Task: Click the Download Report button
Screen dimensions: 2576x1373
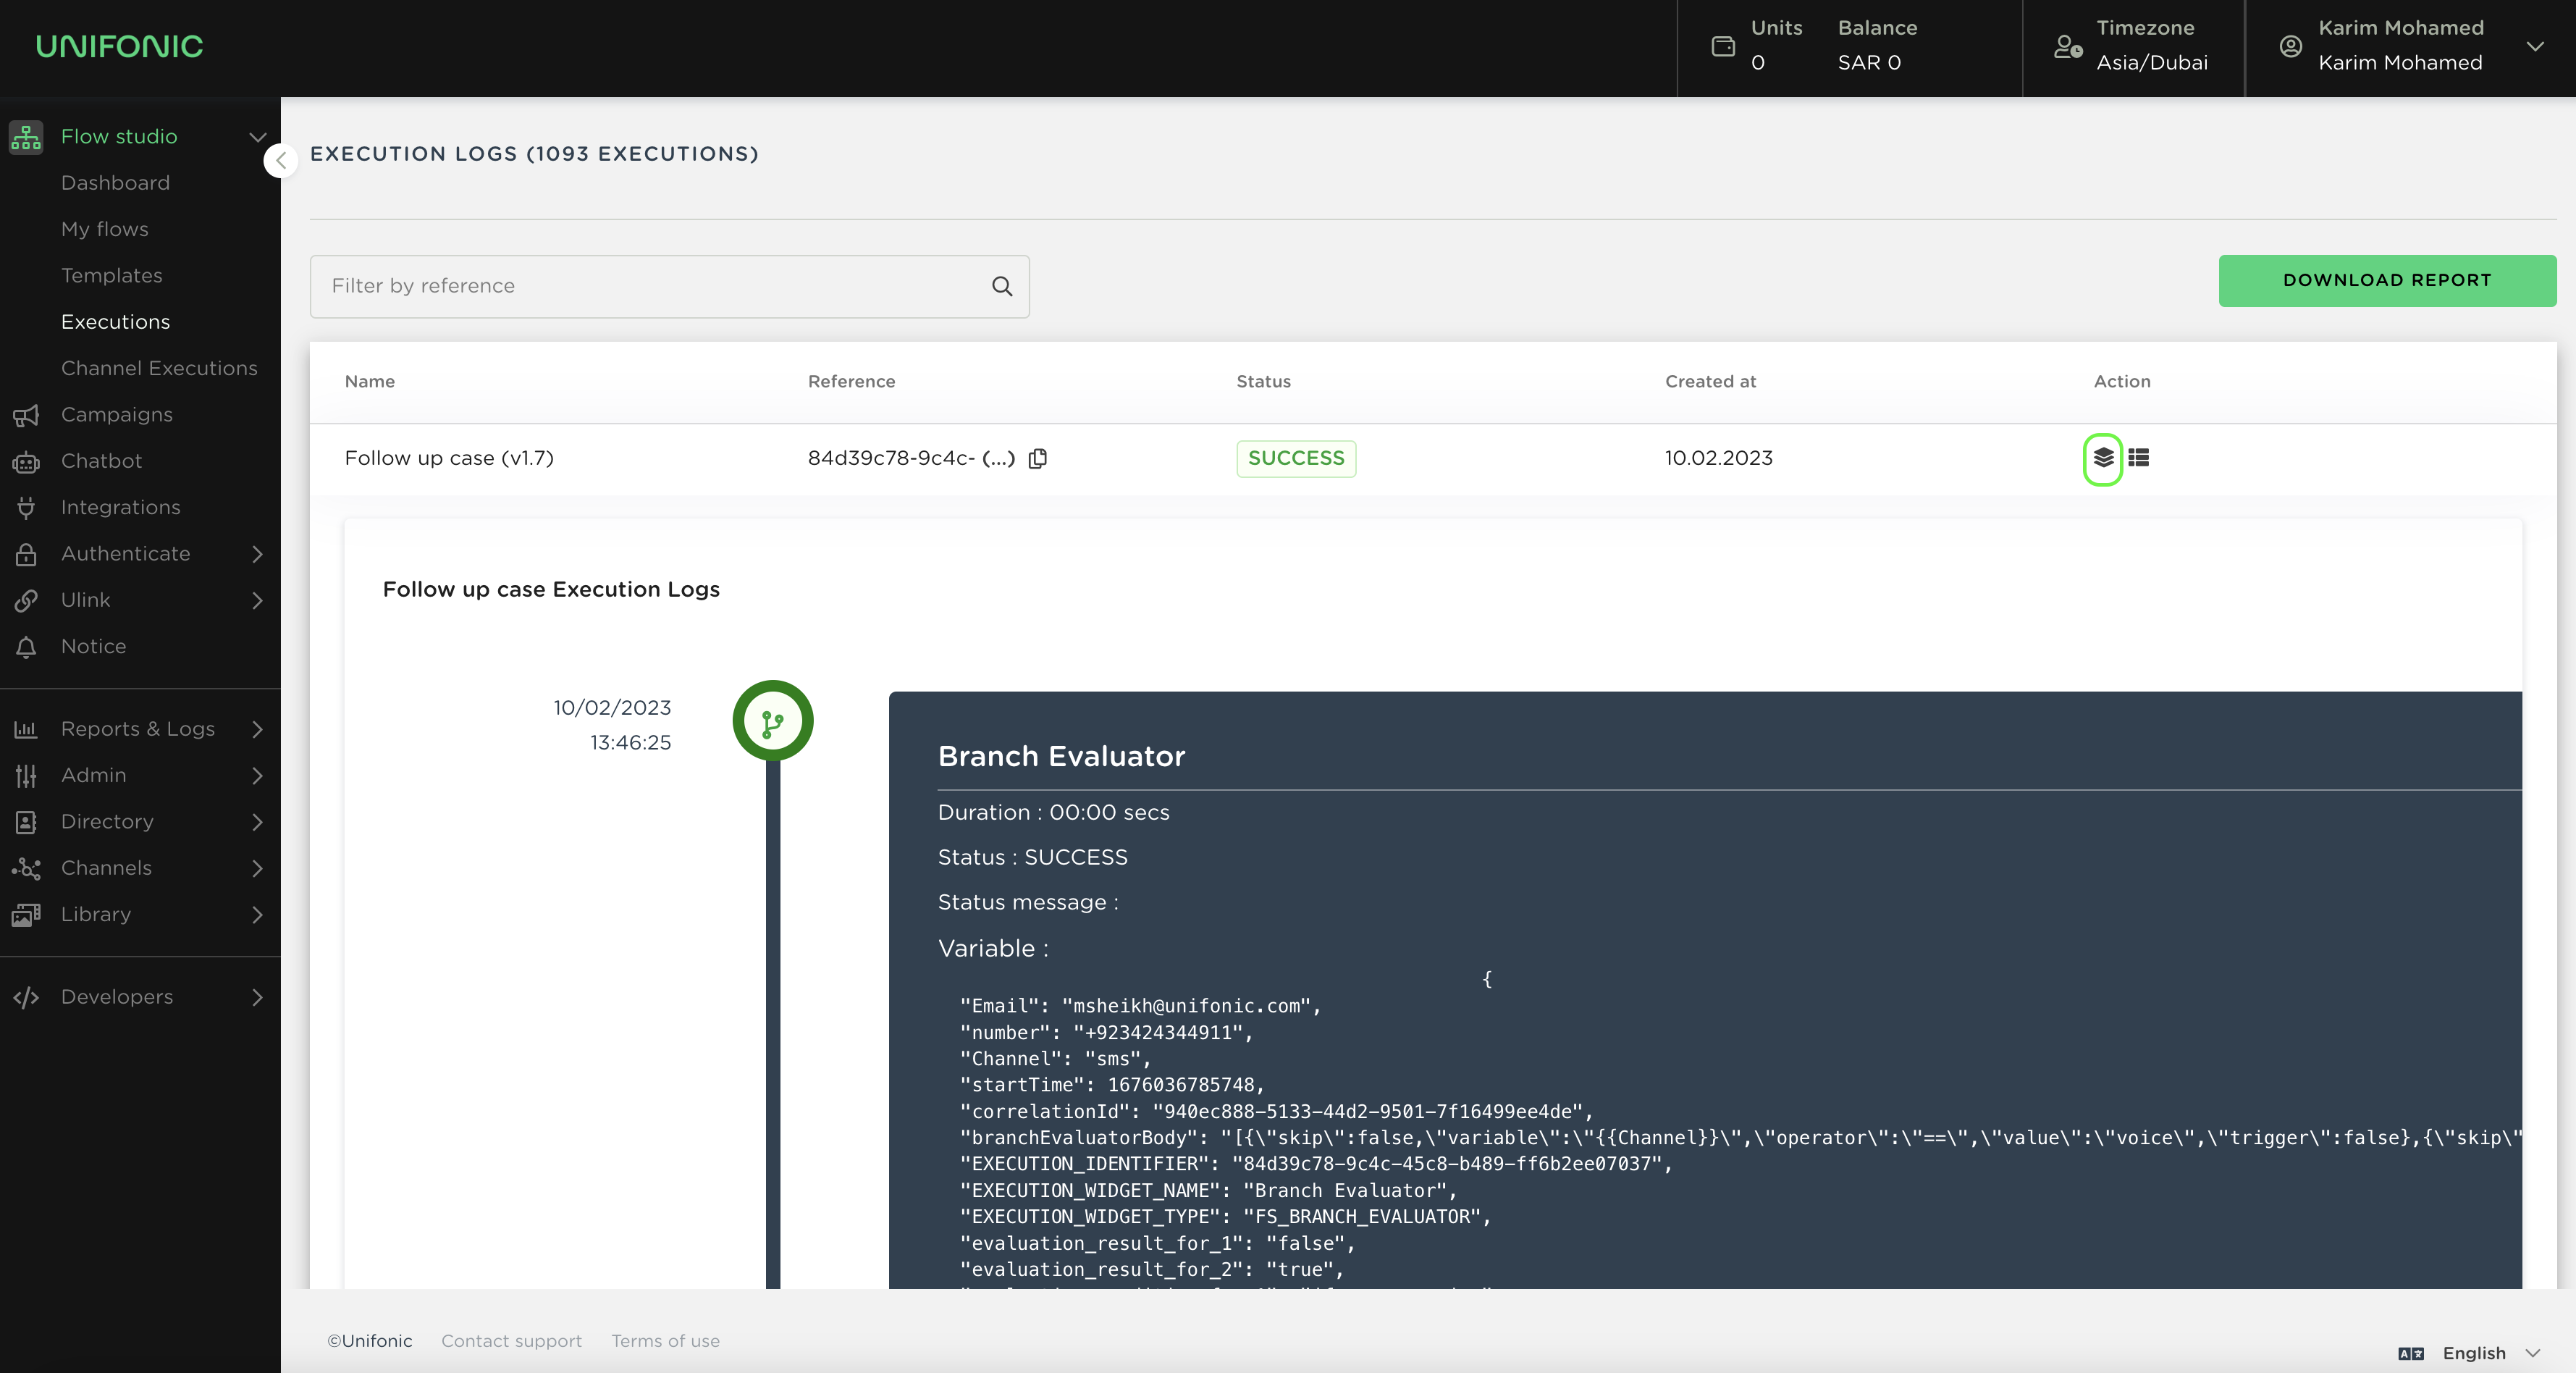Action: point(2386,281)
